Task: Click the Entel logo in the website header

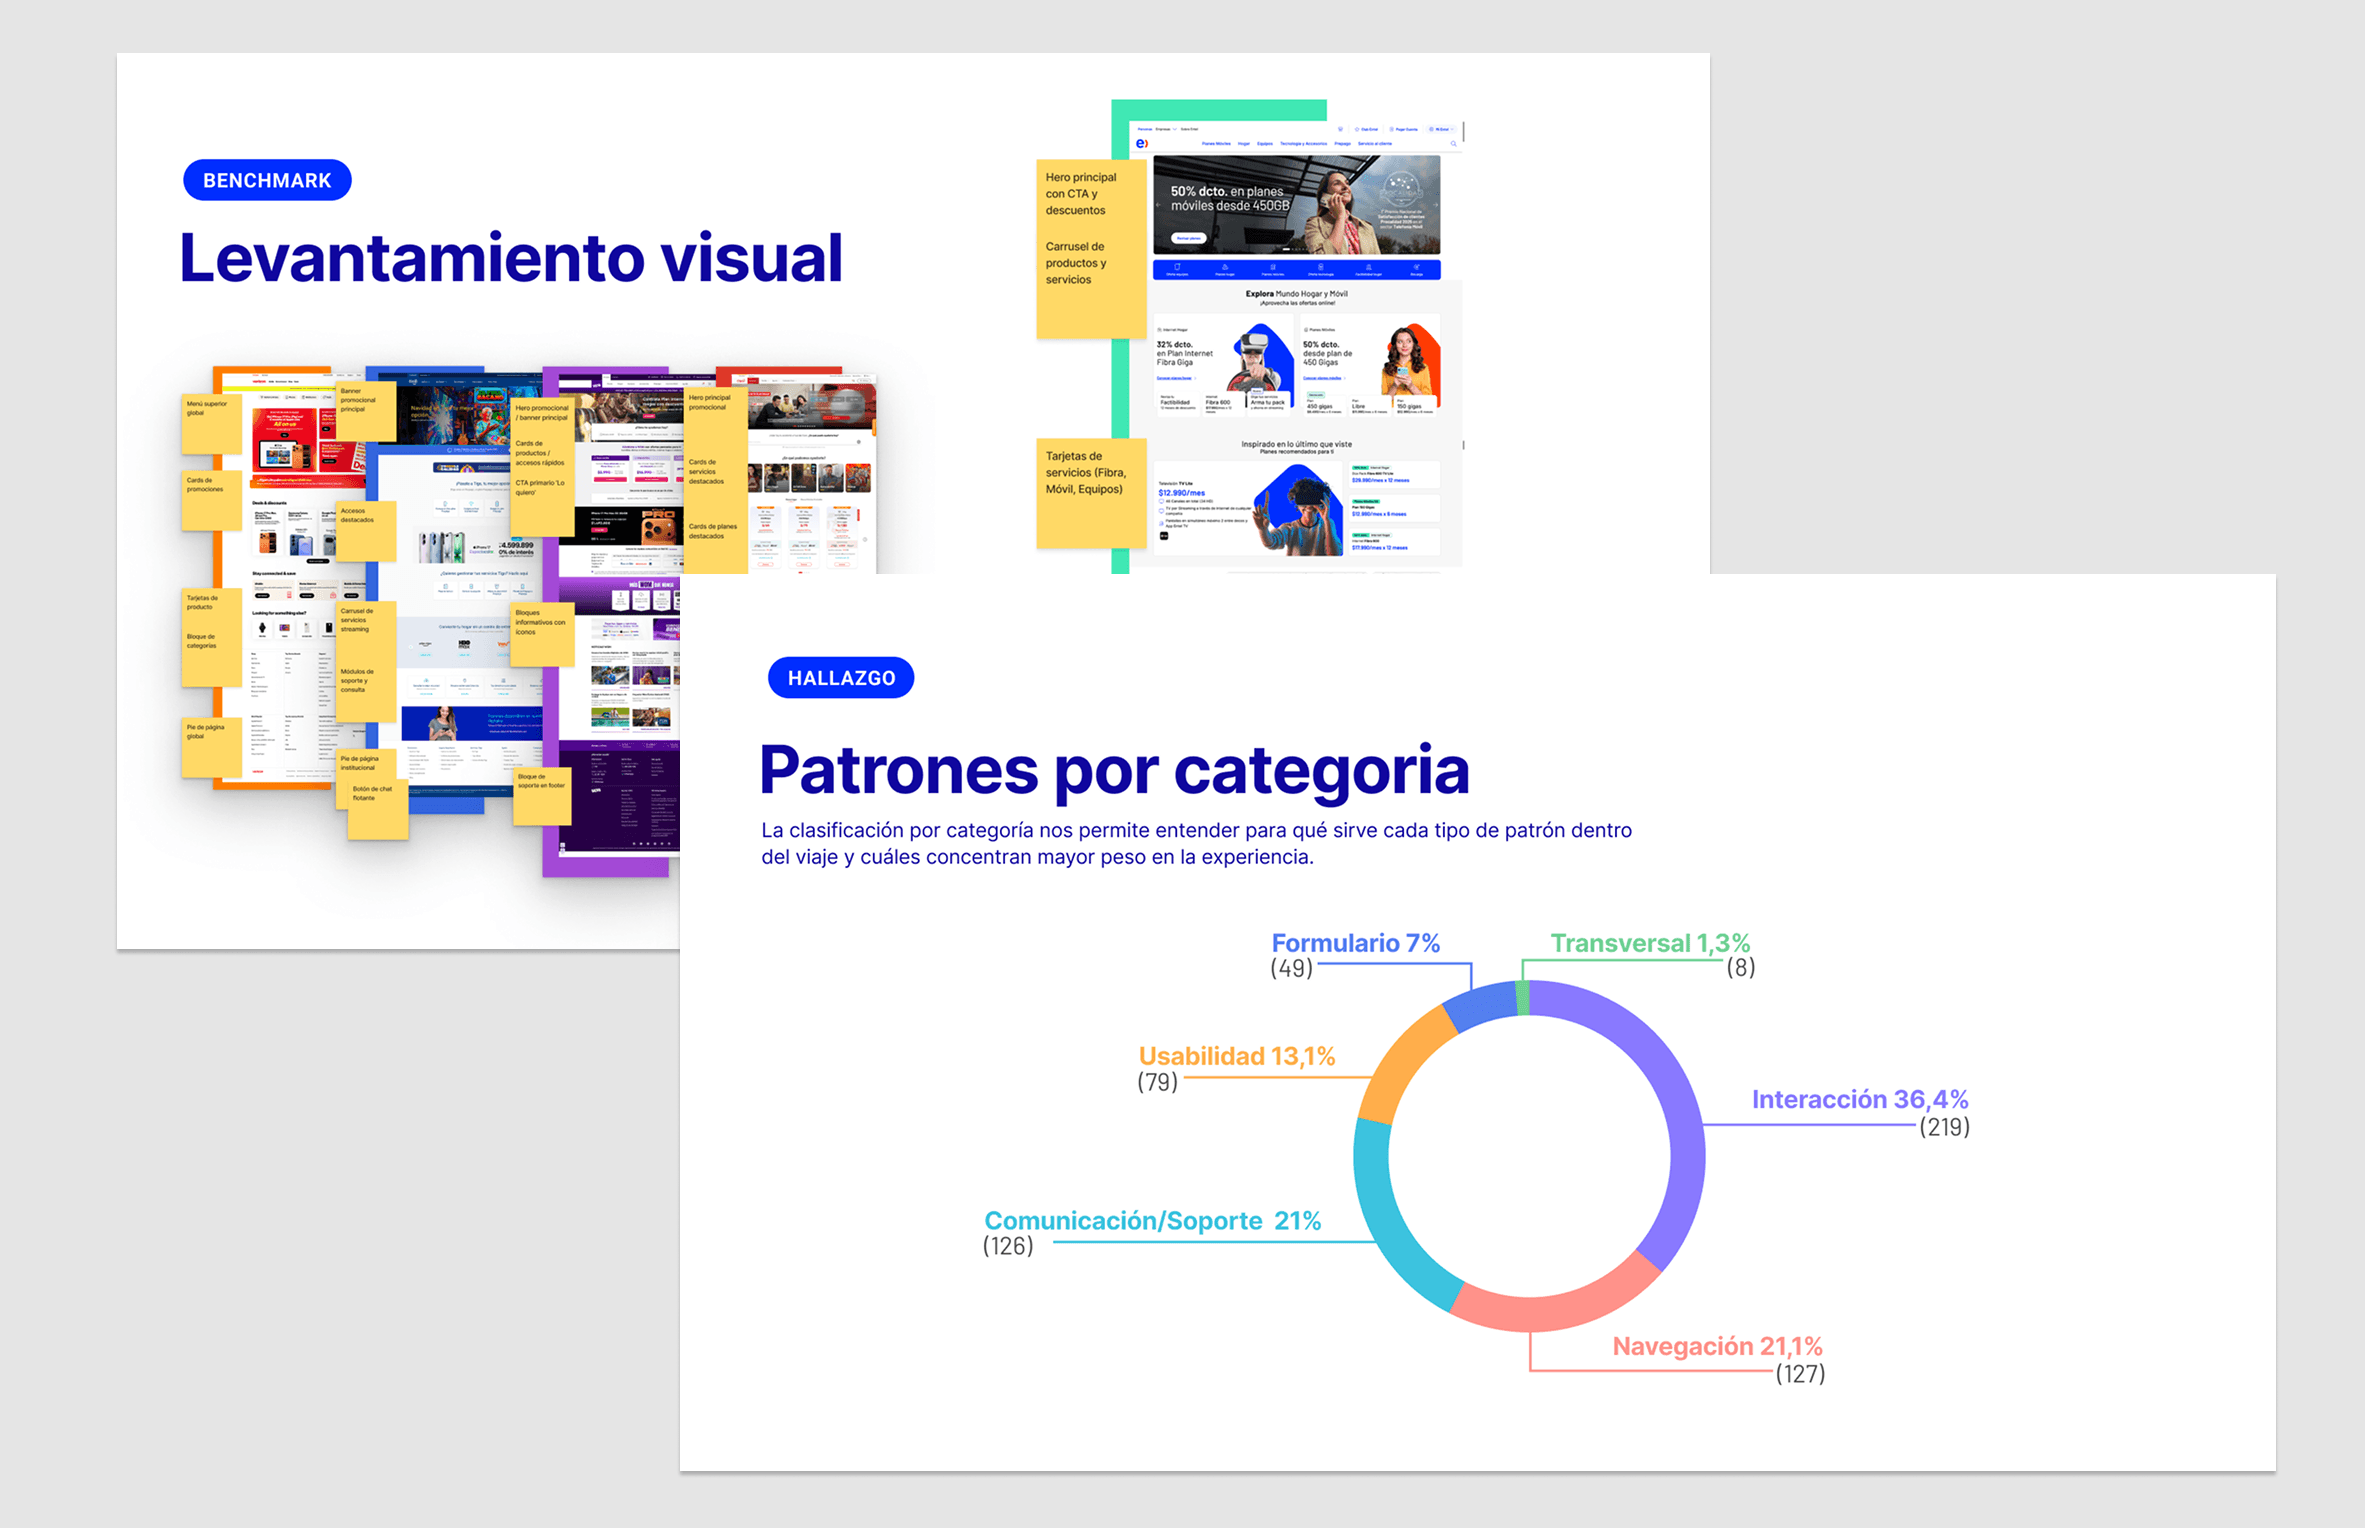Action: 1142,143
